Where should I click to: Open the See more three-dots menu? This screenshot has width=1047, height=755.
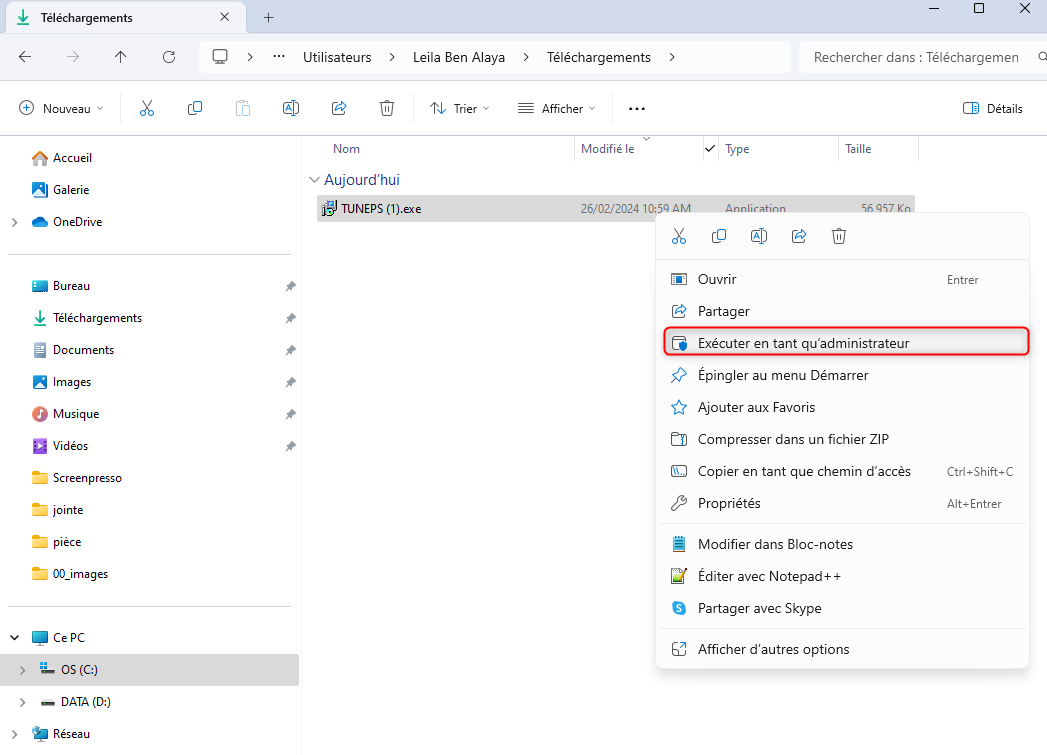637,108
